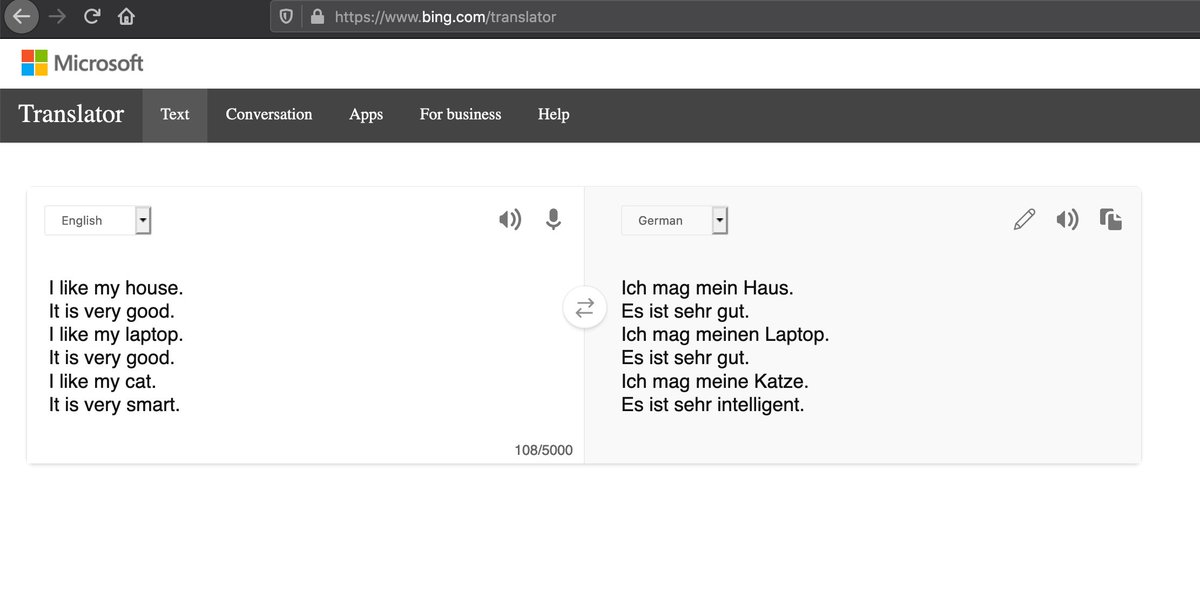This screenshot has height=591, width=1200.
Task: Click the browser forward arrow
Action: (57, 17)
